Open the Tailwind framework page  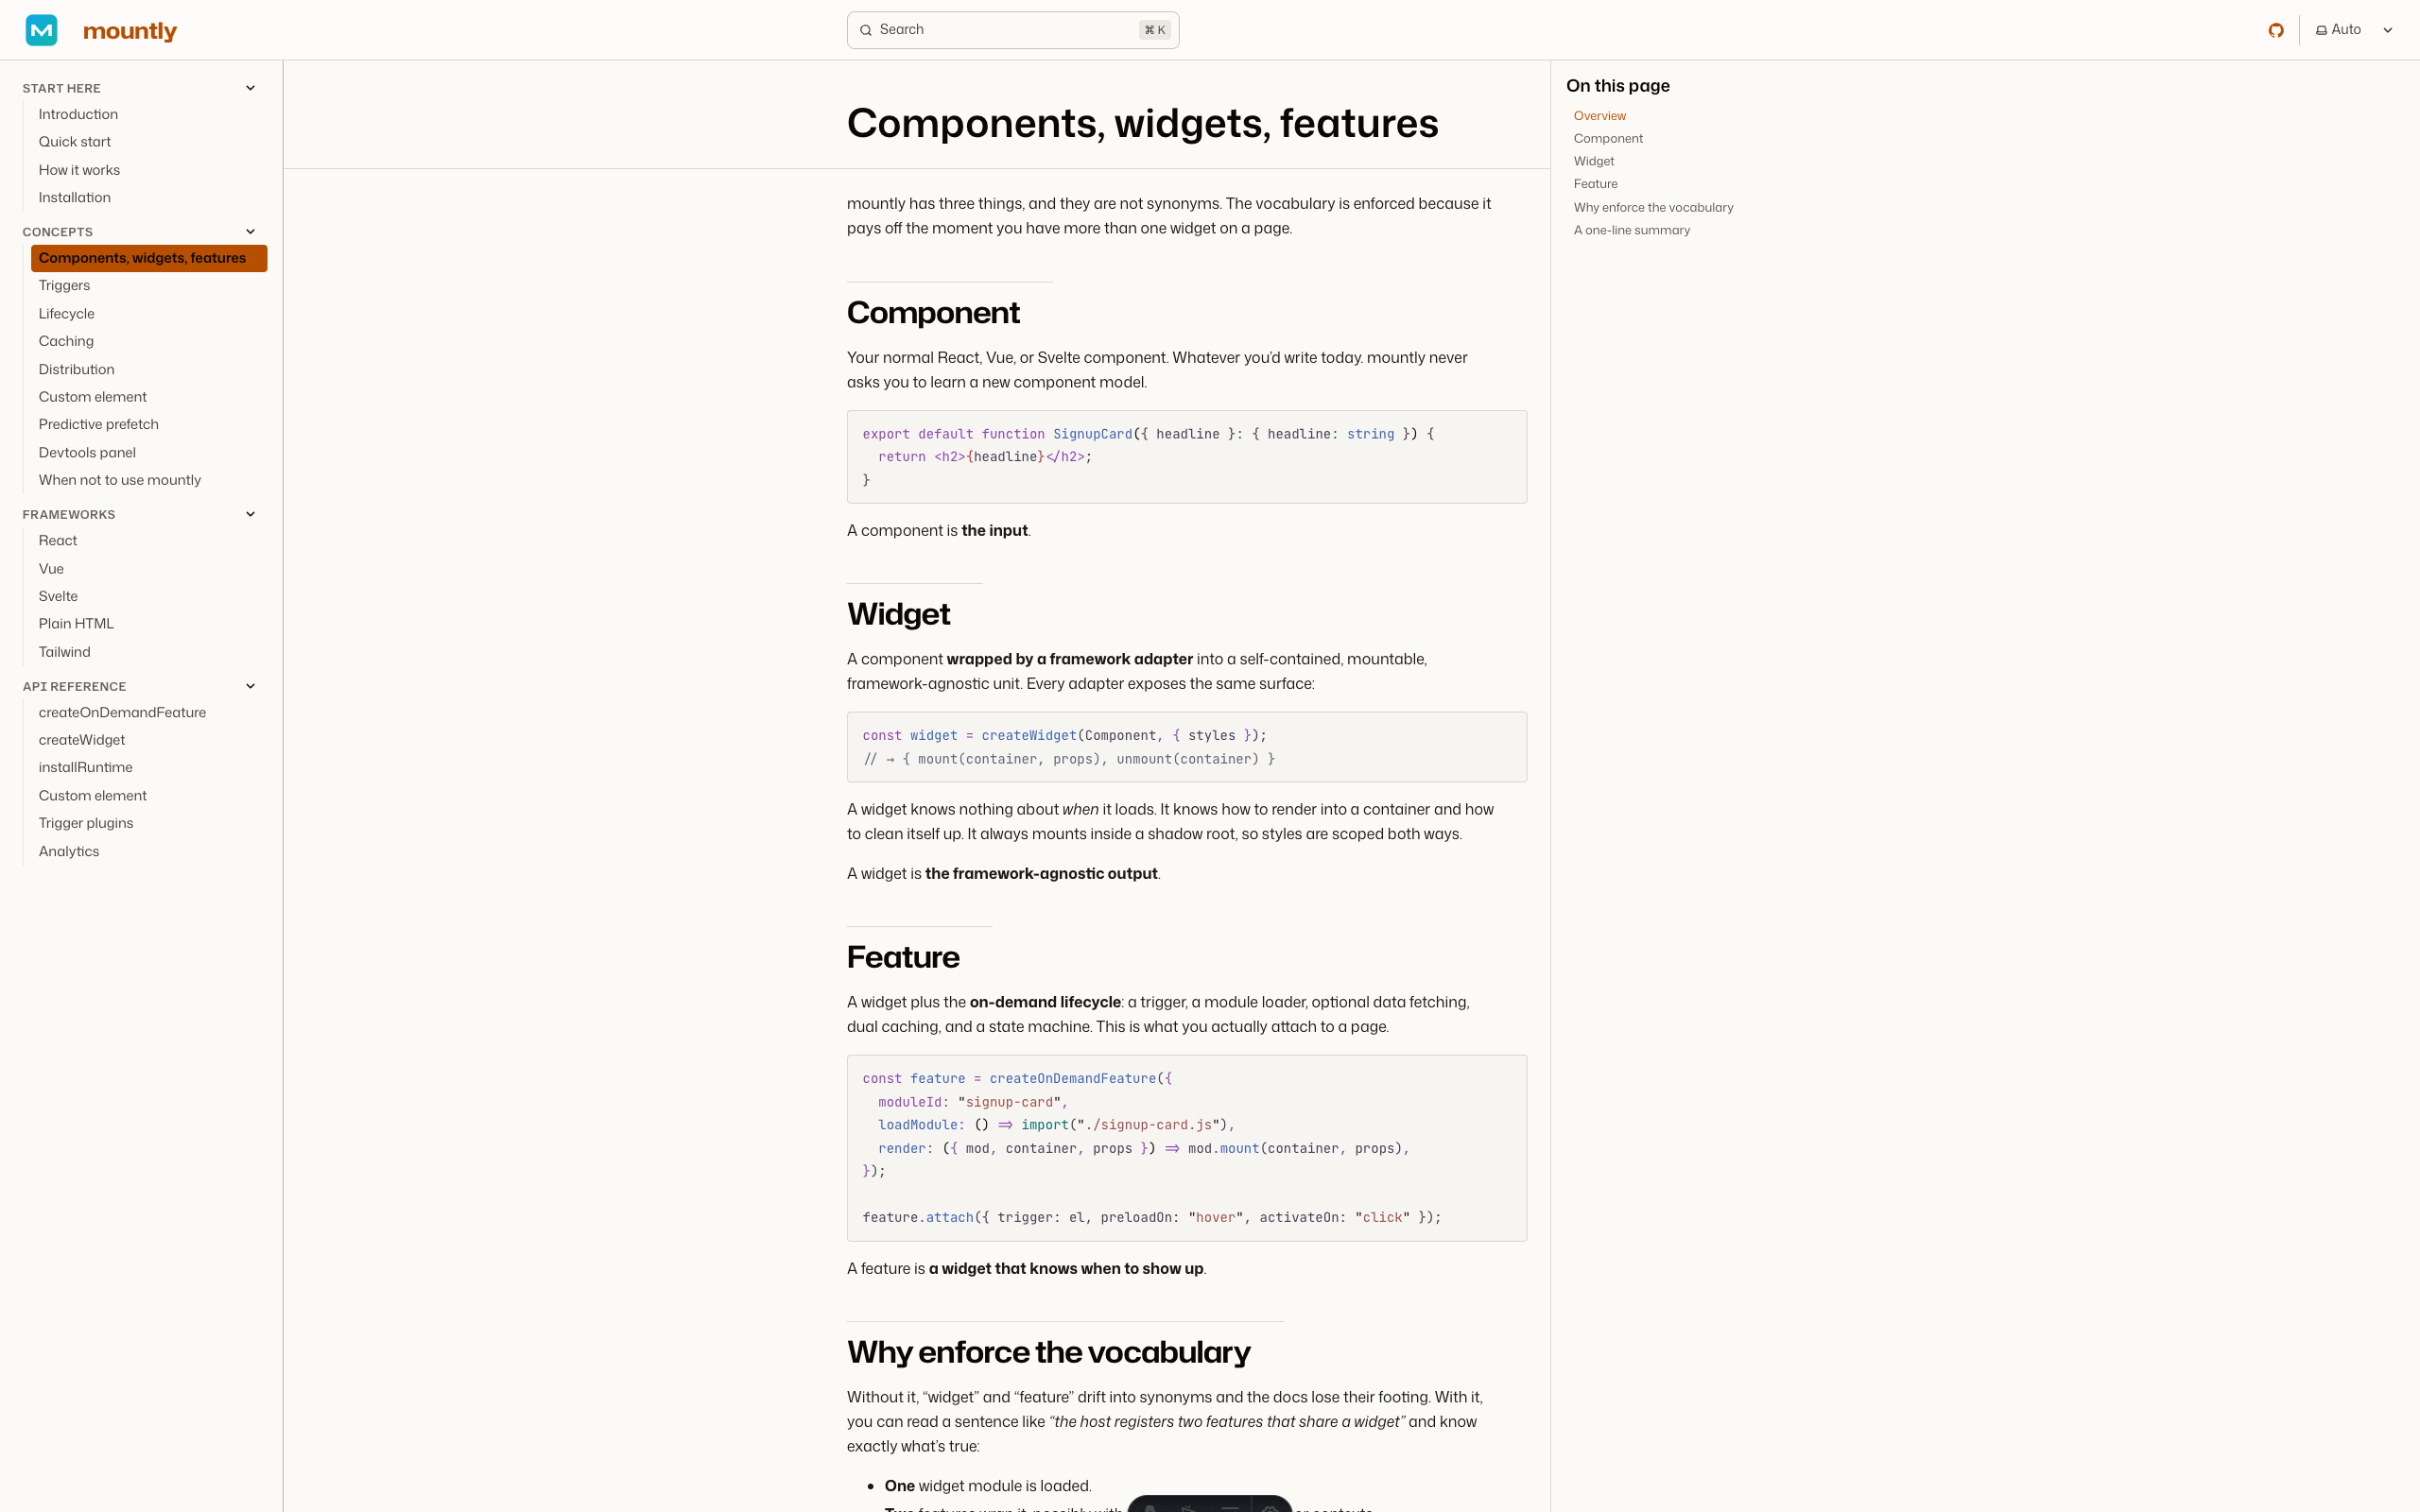click(x=64, y=652)
